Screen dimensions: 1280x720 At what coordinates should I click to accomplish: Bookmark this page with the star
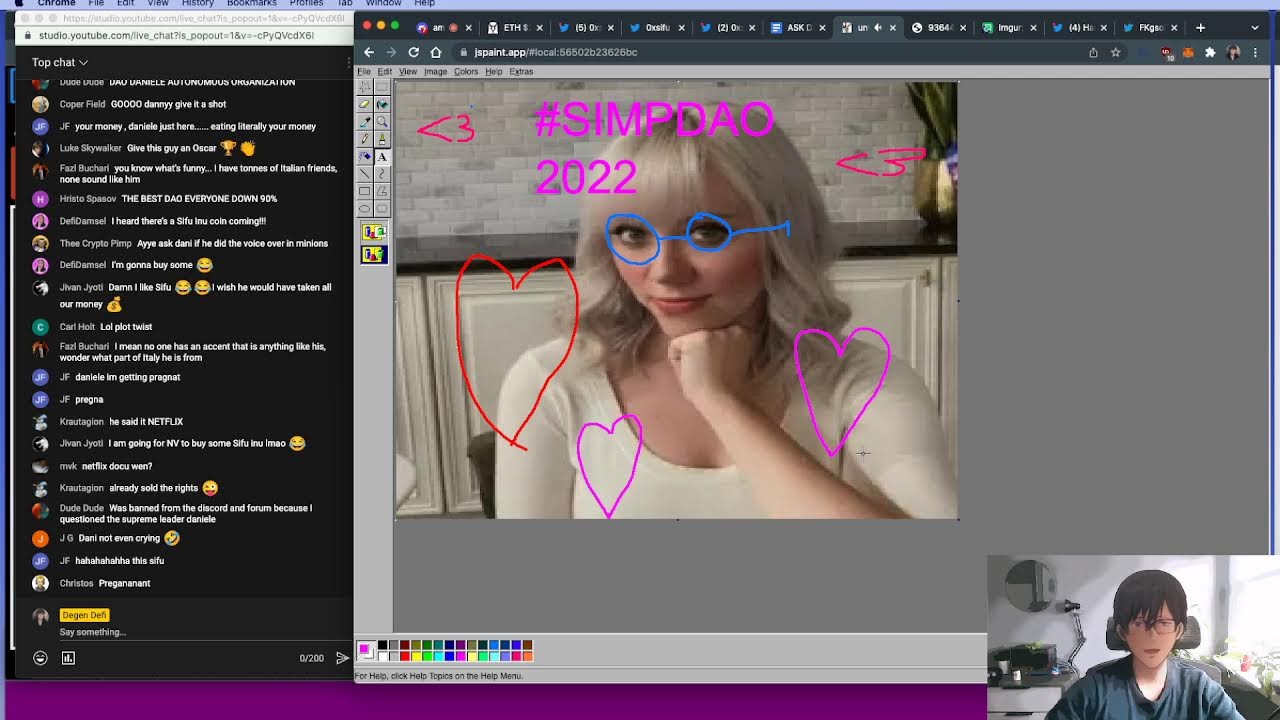1115,52
